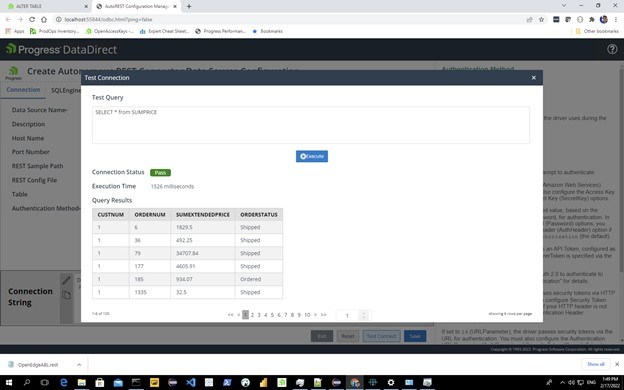Viewport: 624px width, 390px height.
Task: Increment the page number spinner
Action: tap(363, 313)
